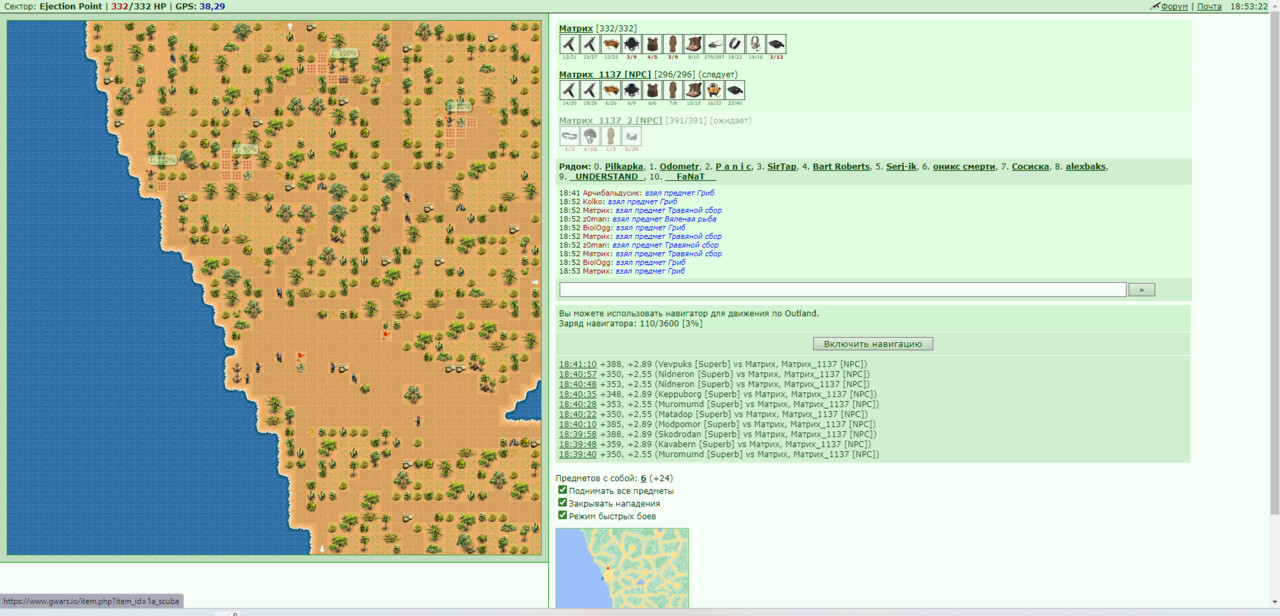
Task: Click Матрих's body armor vest icon
Action: (652, 44)
